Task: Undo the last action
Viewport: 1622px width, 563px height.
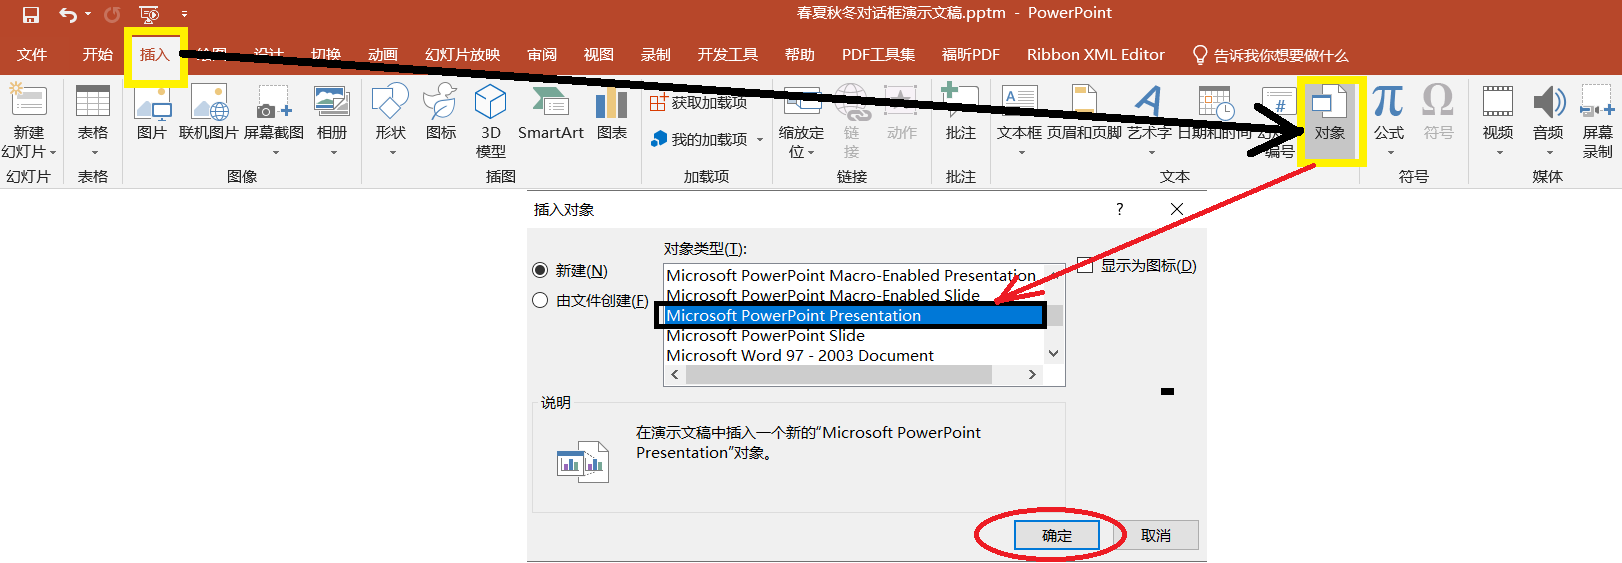Action: pyautogui.click(x=67, y=14)
